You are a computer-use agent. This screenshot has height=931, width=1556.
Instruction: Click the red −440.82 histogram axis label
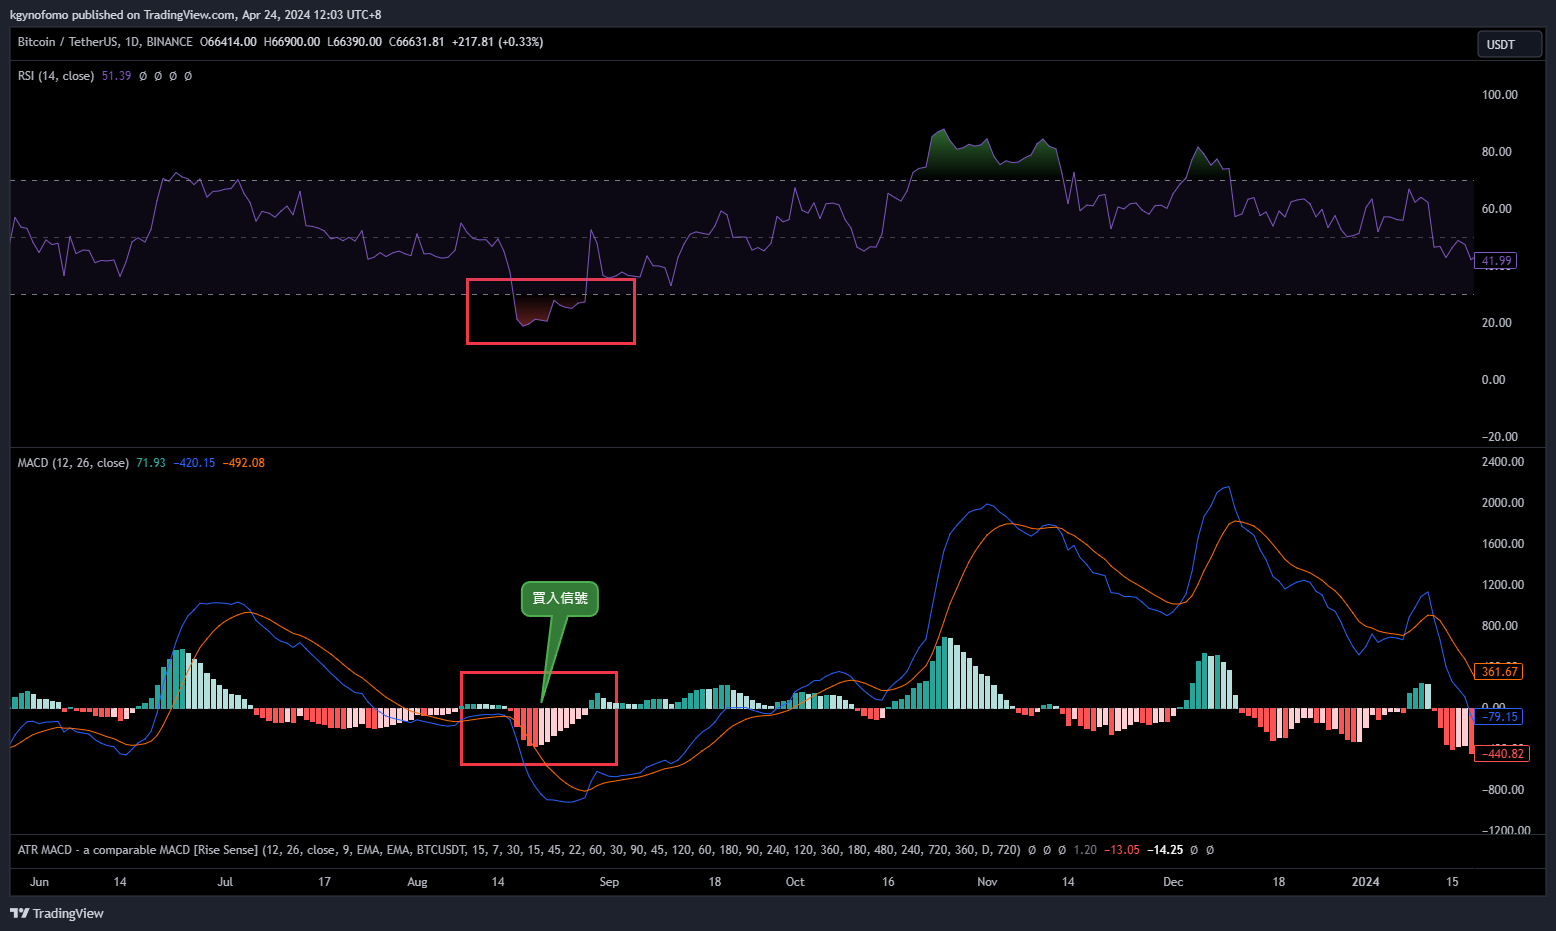pos(1501,754)
